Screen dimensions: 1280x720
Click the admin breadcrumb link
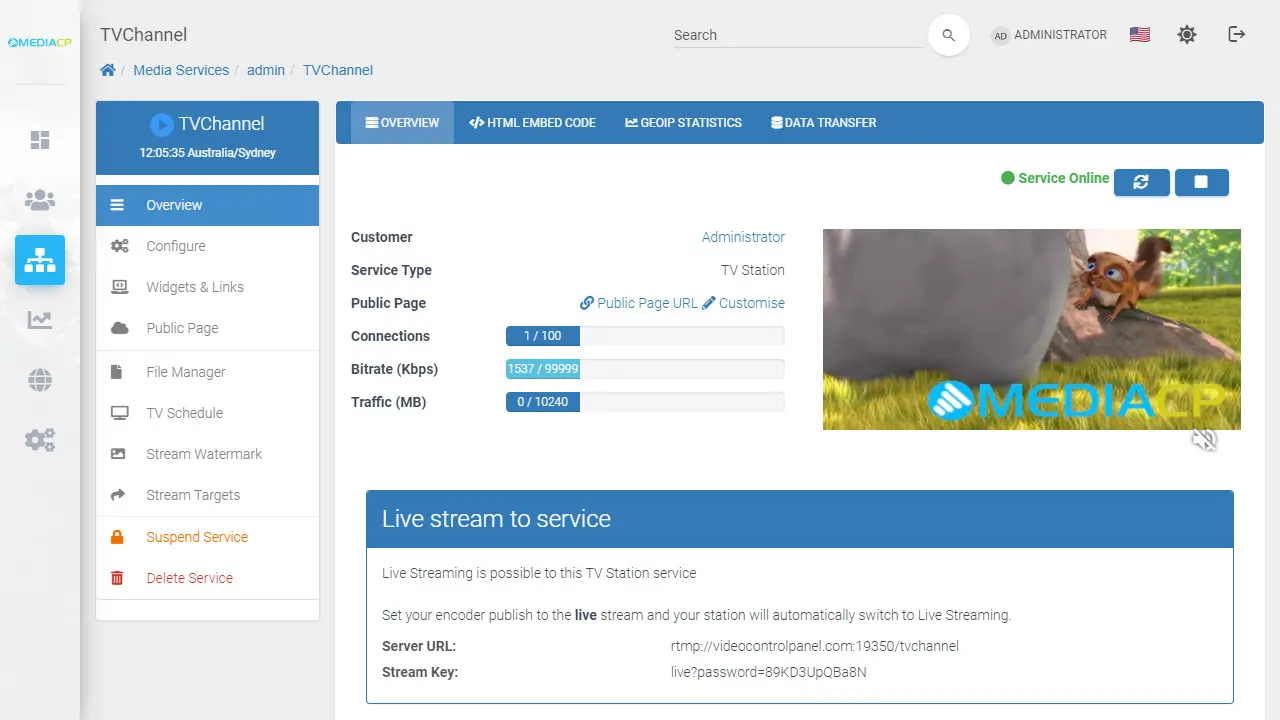click(x=266, y=70)
